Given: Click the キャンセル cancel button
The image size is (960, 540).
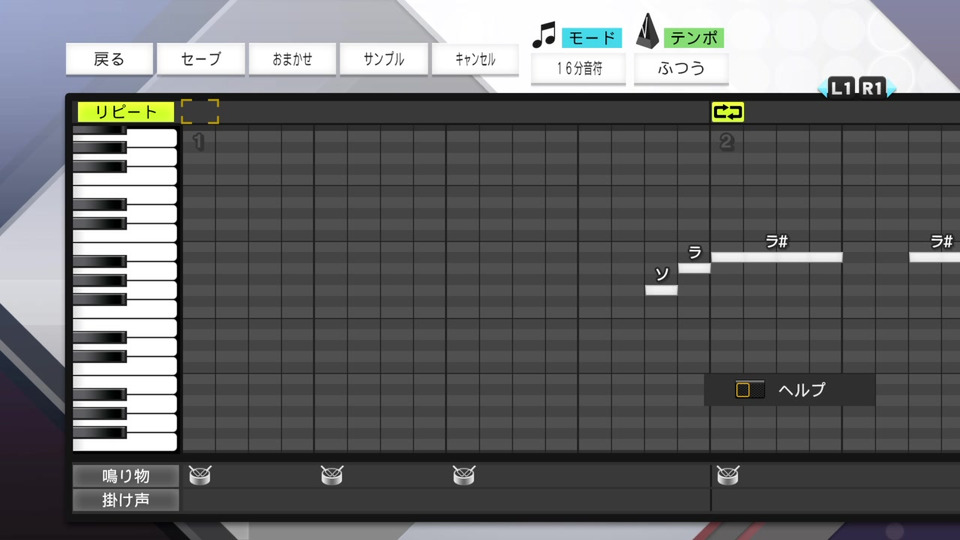Looking at the screenshot, I should (x=475, y=59).
